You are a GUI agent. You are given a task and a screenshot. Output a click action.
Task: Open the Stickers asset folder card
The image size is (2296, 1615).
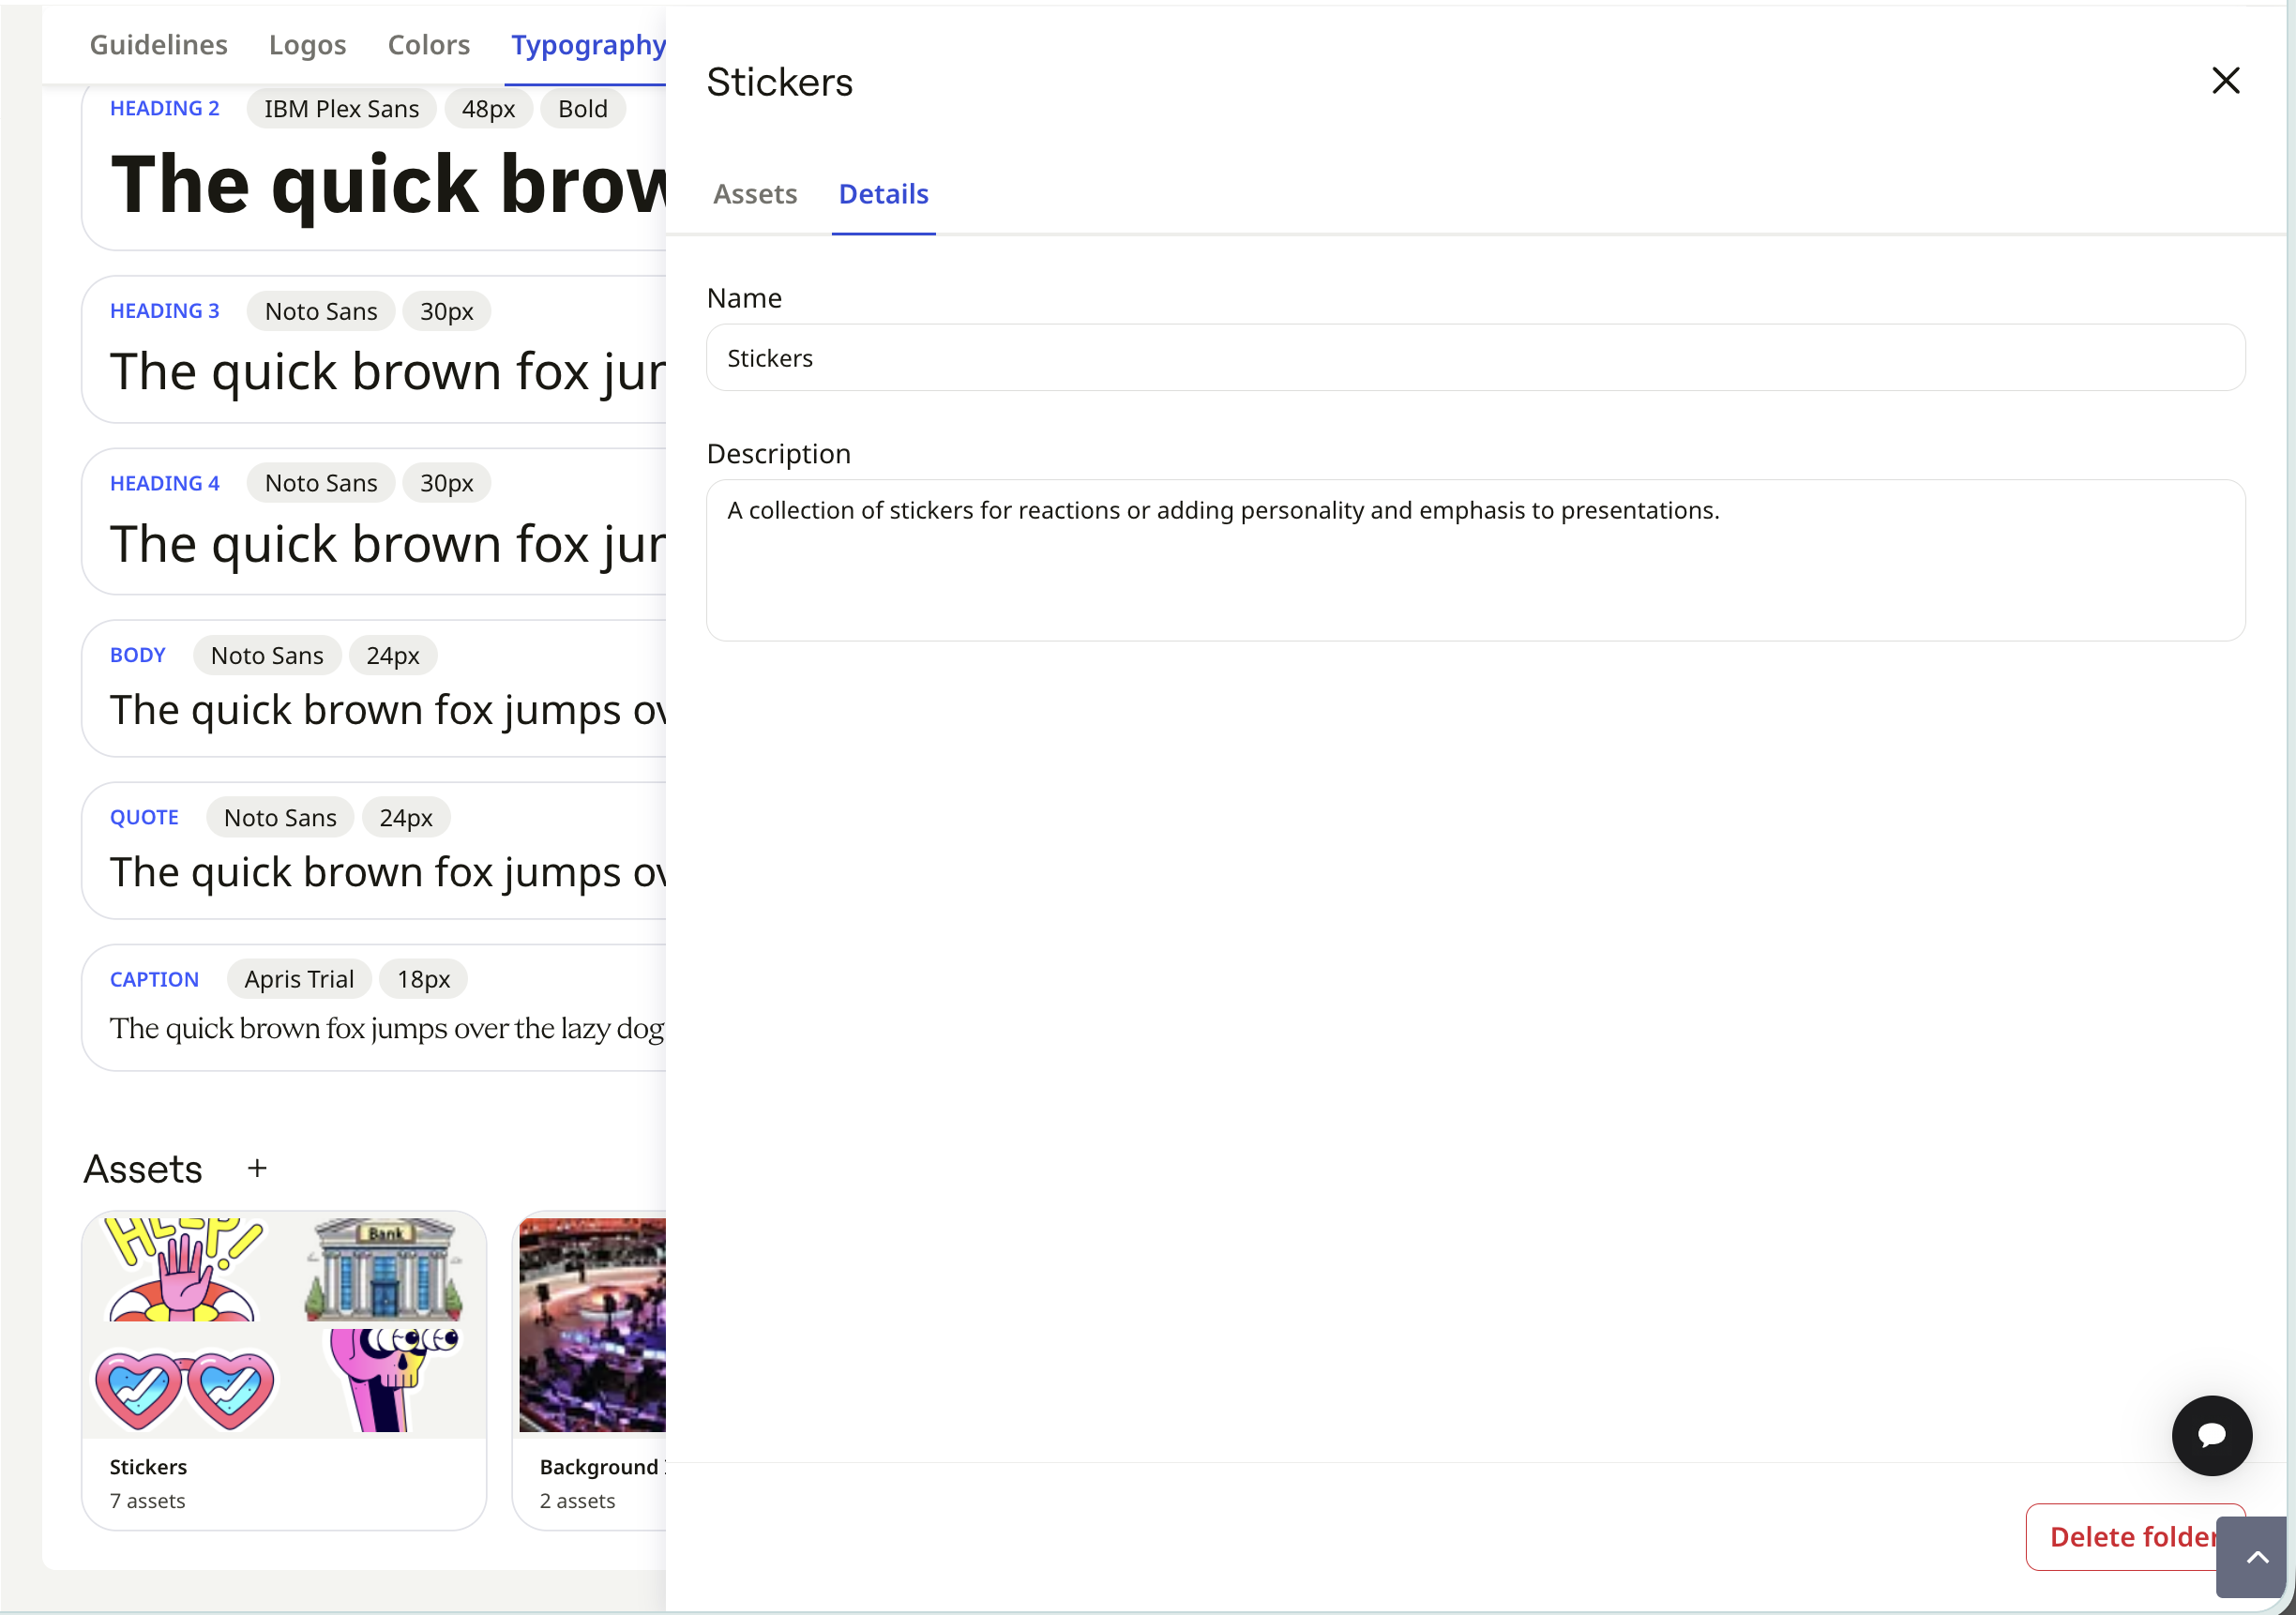click(284, 1370)
